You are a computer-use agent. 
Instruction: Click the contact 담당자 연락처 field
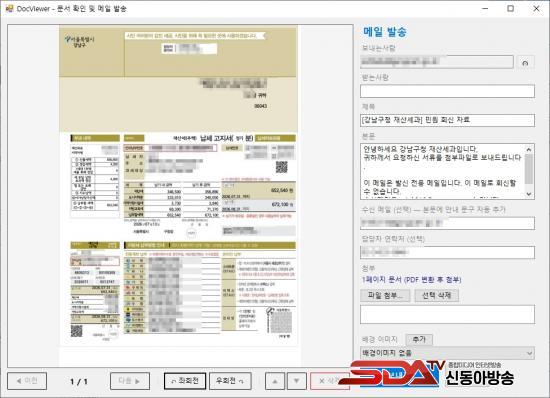point(447,252)
